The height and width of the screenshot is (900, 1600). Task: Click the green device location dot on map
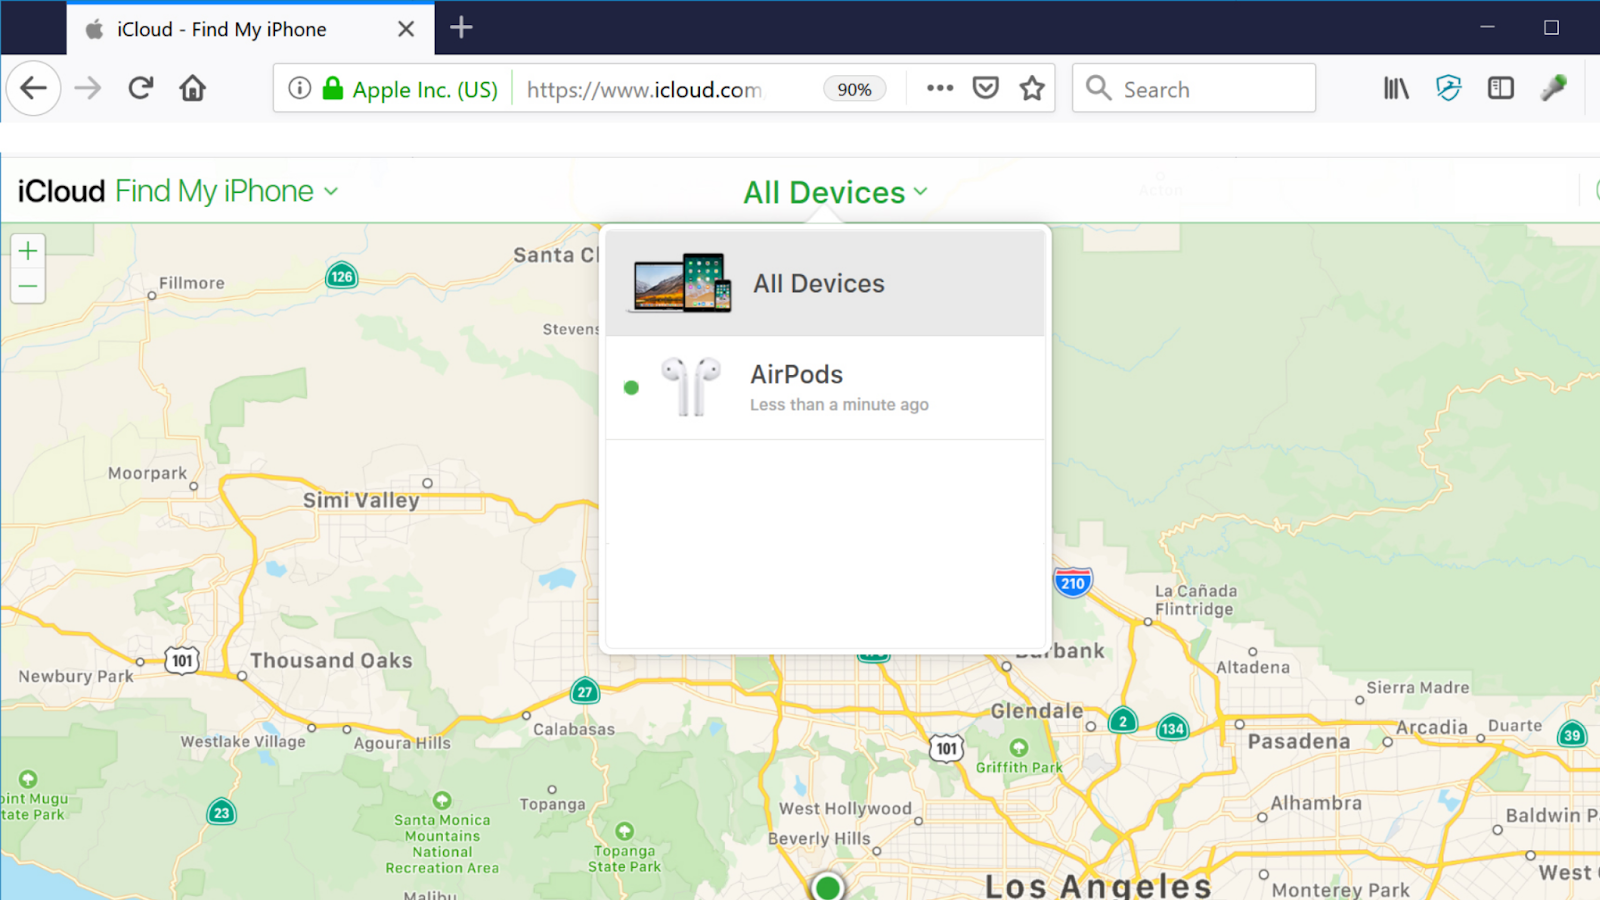tap(827, 887)
